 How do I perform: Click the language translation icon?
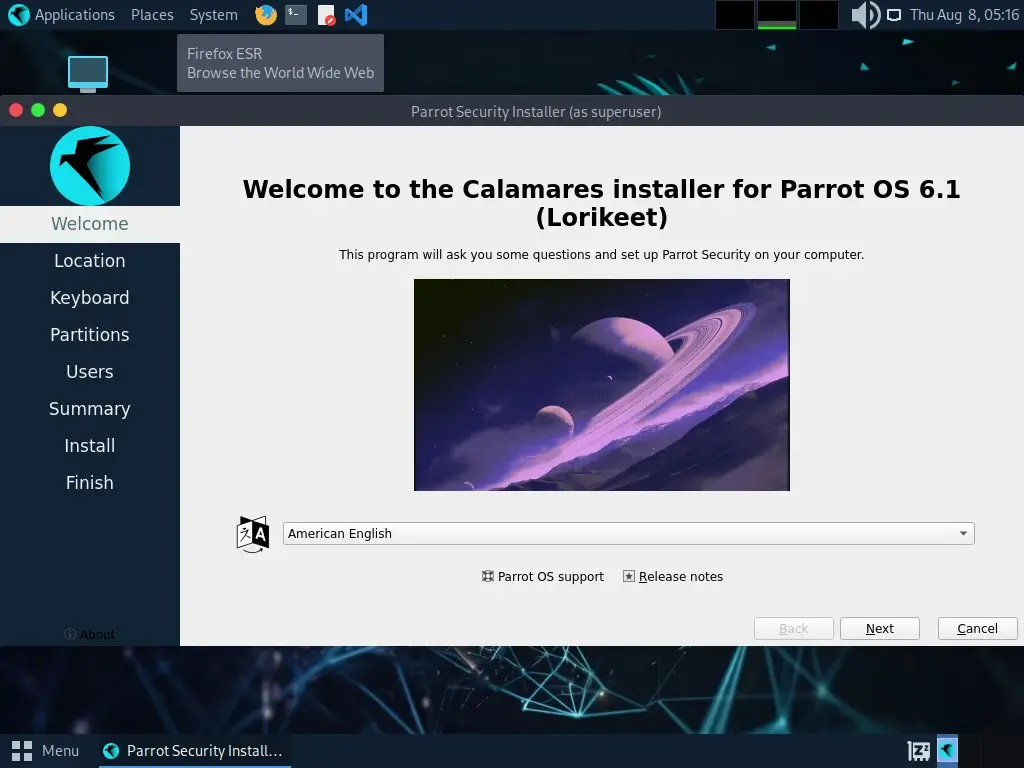[x=253, y=534]
